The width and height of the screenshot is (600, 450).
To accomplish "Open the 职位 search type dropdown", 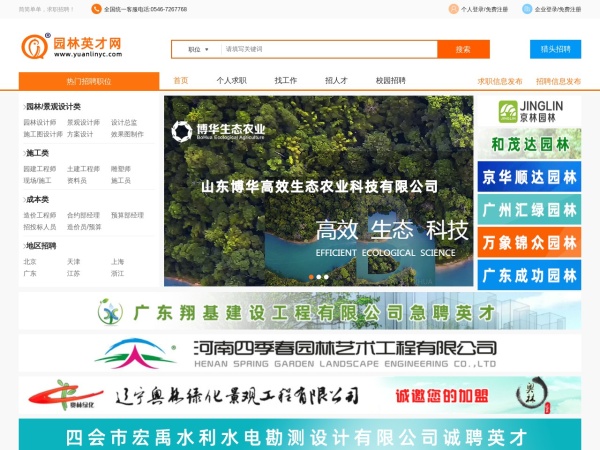I will click(197, 49).
